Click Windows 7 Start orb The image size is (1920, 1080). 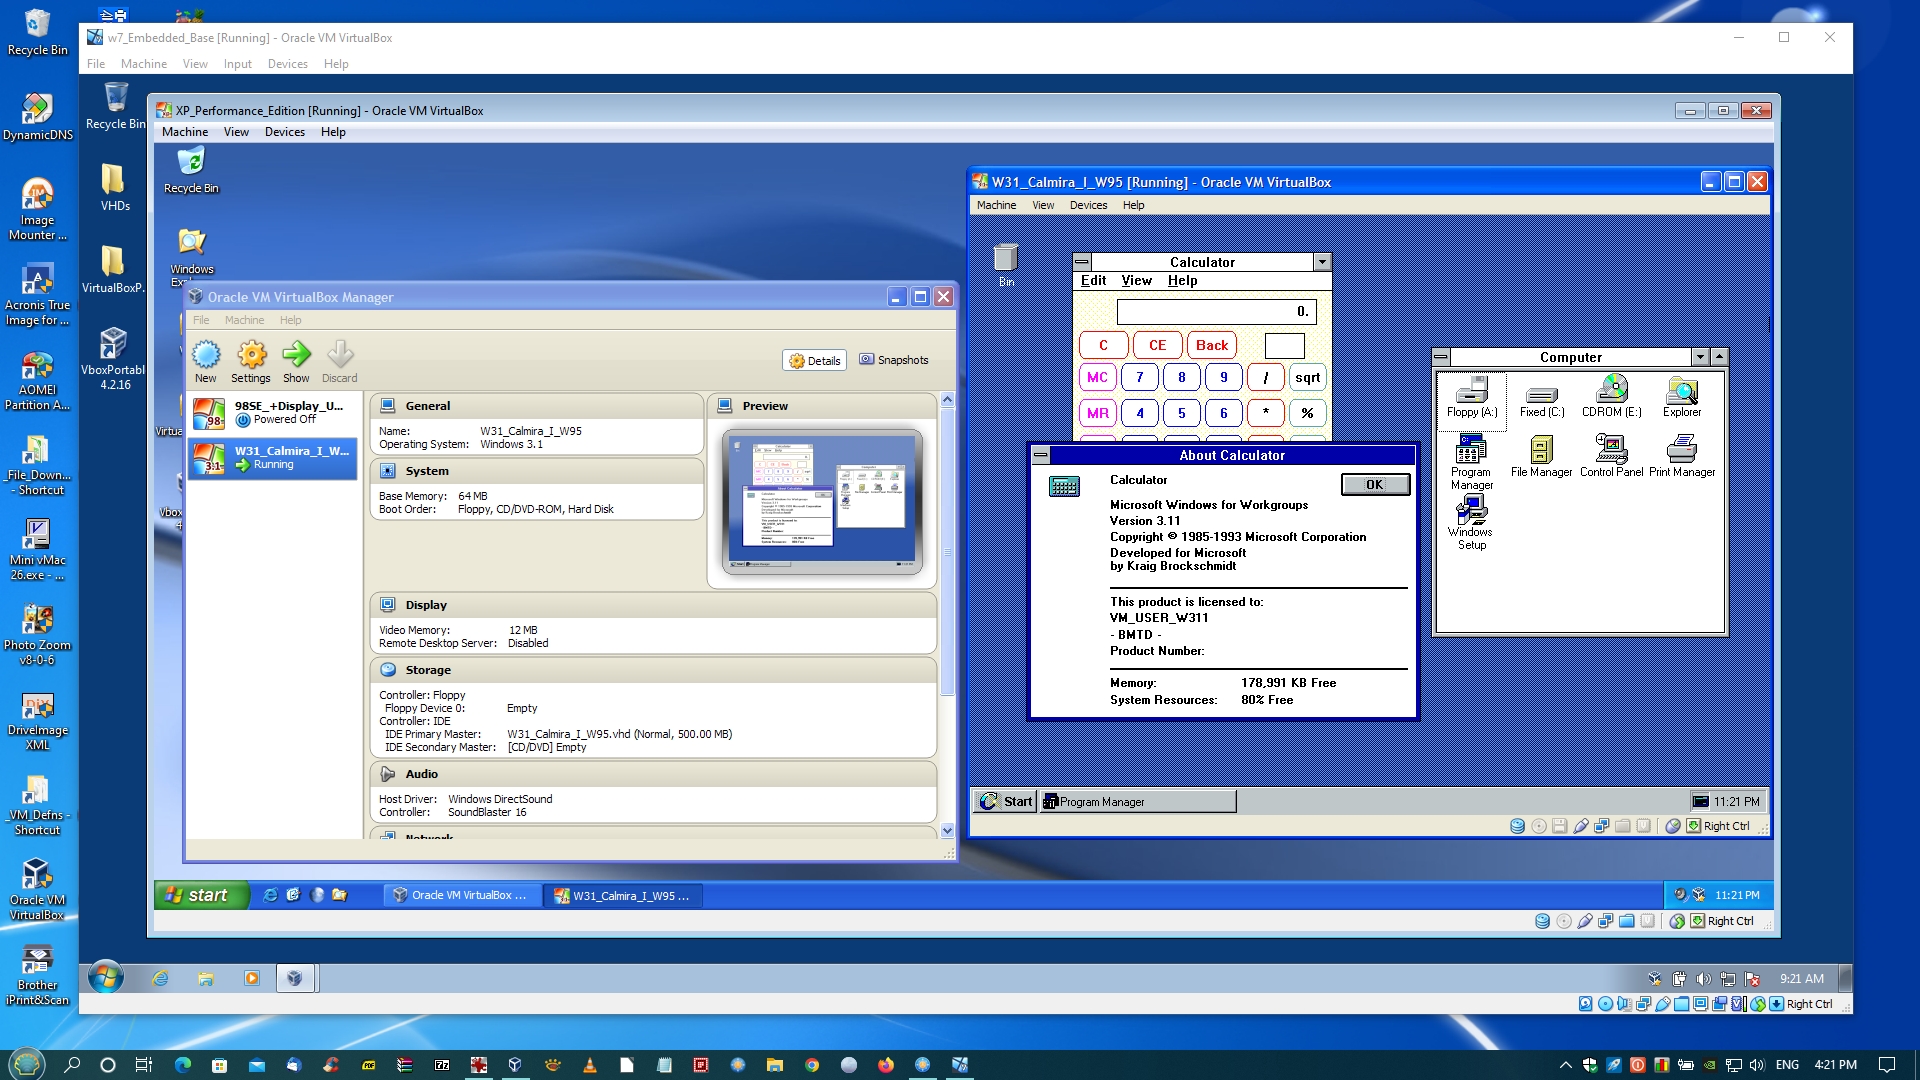(105, 977)
